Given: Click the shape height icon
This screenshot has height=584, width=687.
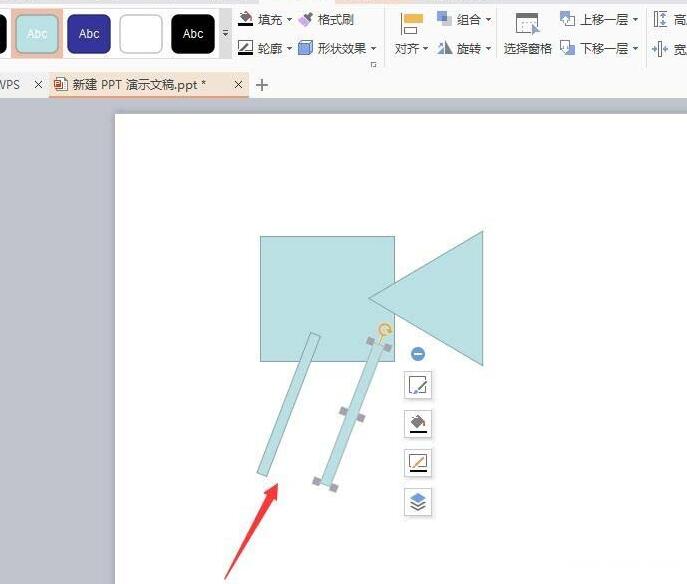Looking at the screenshot, I should click(660, 20).
